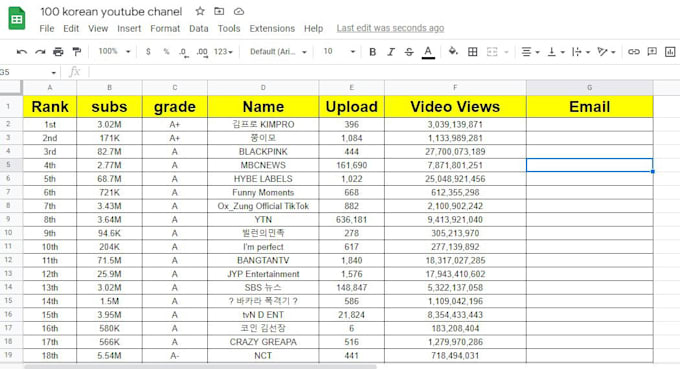Move document to folder icon
This screenshot has height=369, width=680.
tap(219, 11)
